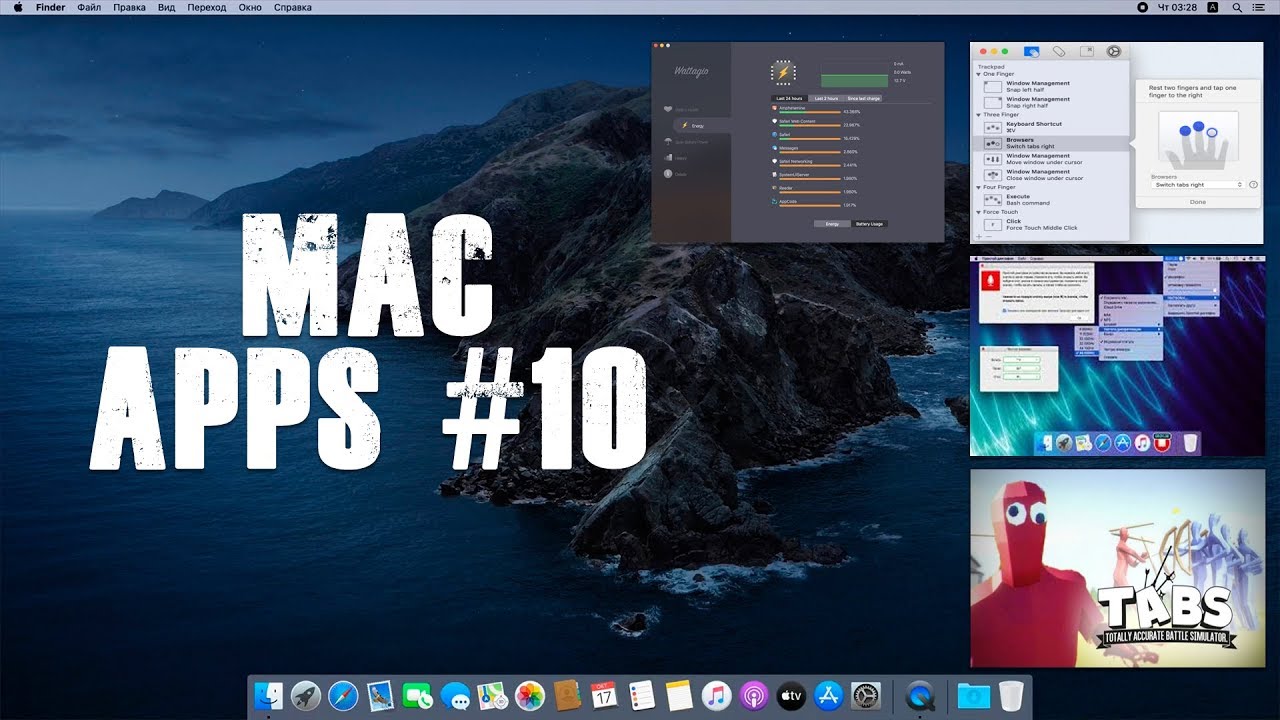Viewport: 1280px width, 720px height.
Task: Click Done in the gesture popover
Action: (1197, 202)
